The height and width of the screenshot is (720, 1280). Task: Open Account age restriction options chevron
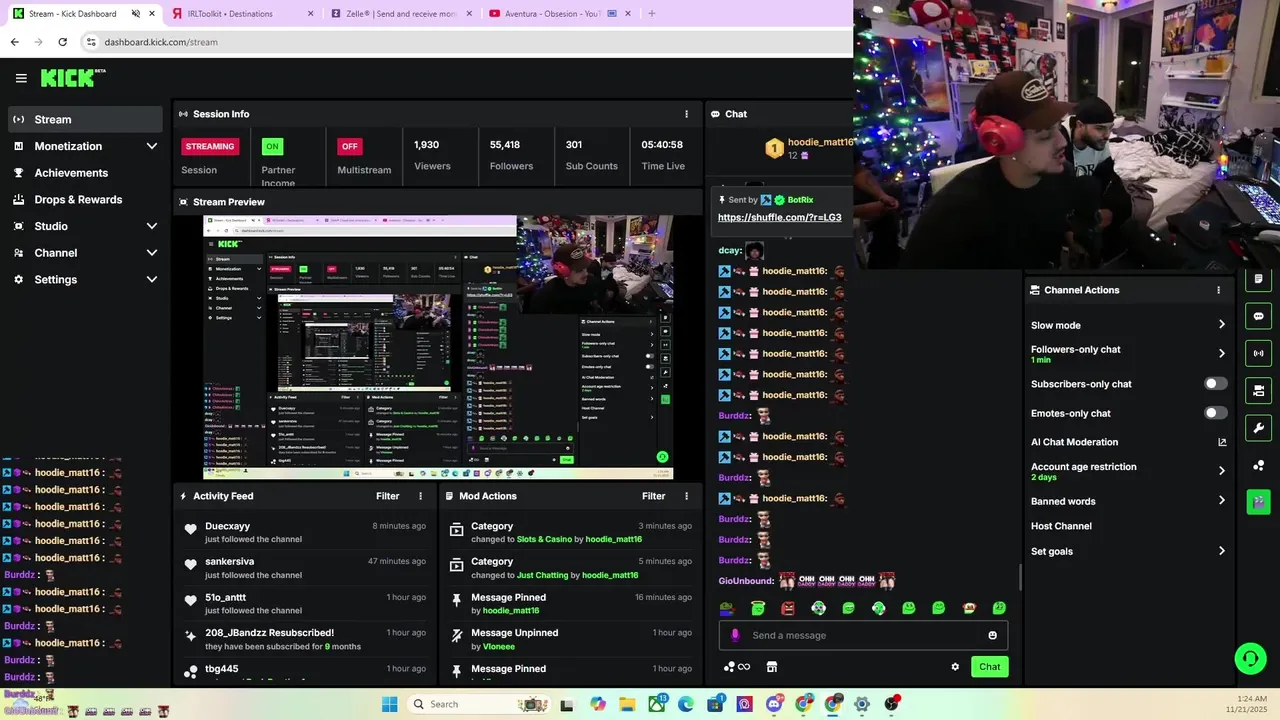pos(1221,471)
